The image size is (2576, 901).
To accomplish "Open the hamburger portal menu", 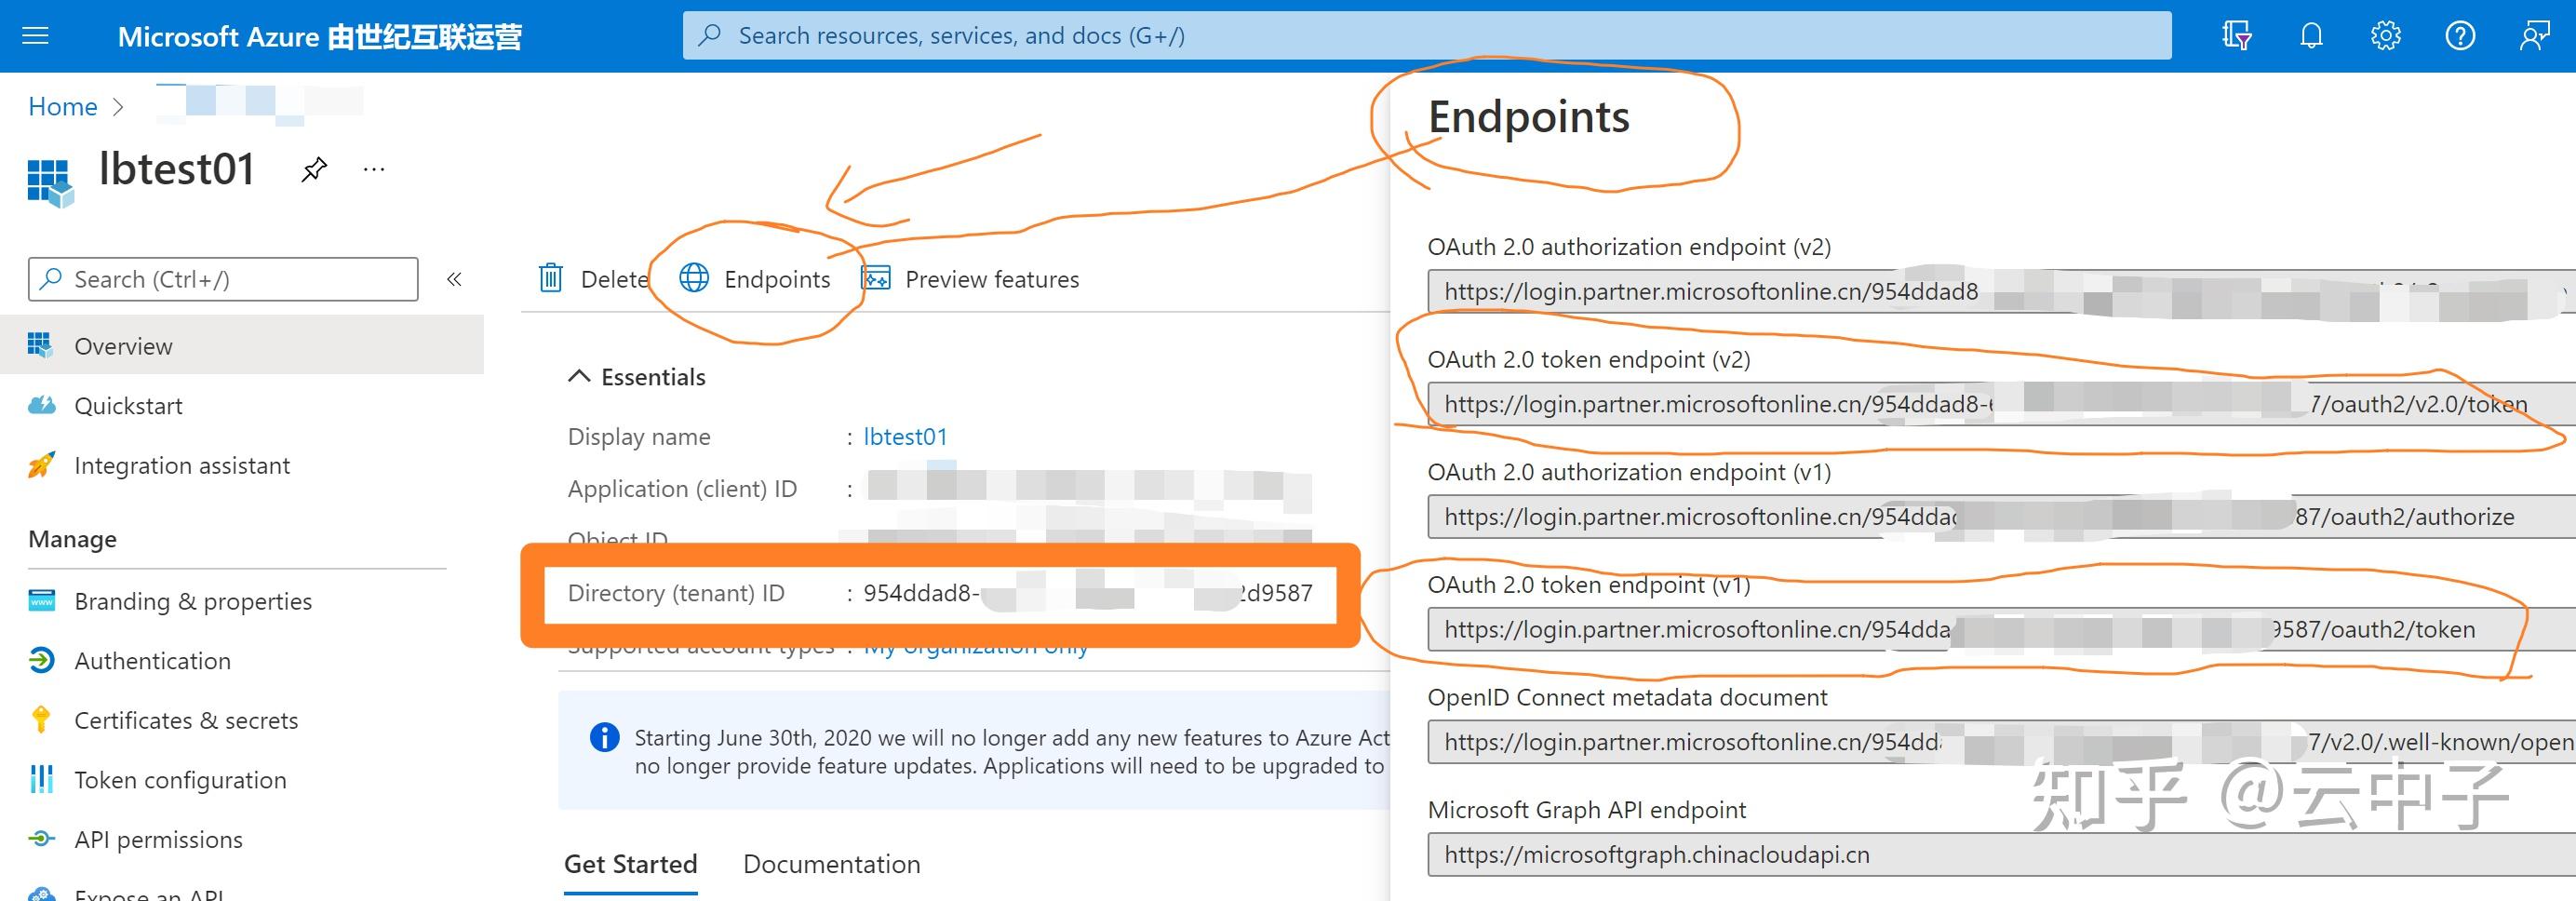I will [x=36, y=36].
